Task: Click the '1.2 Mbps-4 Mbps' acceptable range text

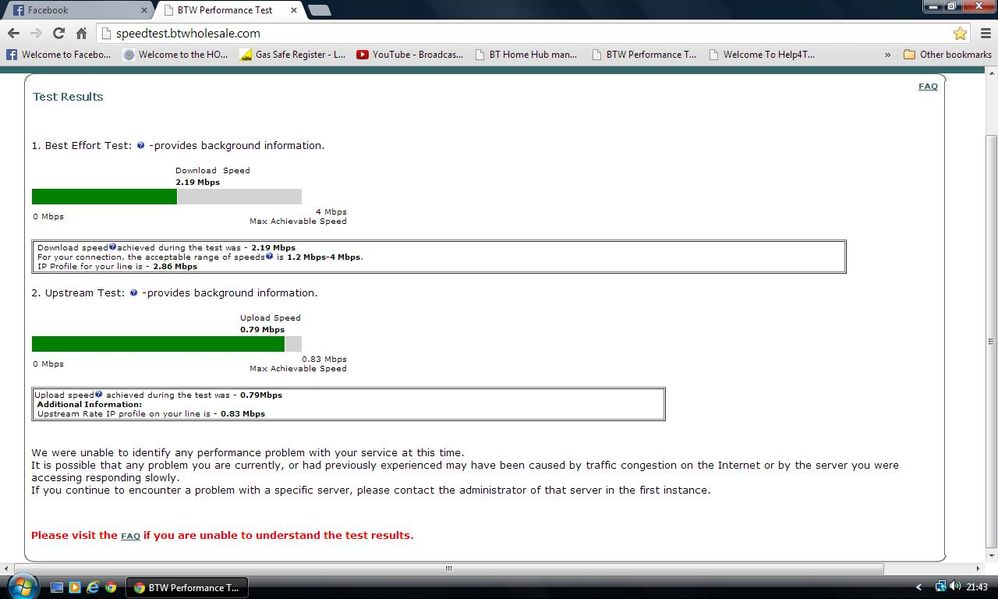Action: (x=324, y=257)
